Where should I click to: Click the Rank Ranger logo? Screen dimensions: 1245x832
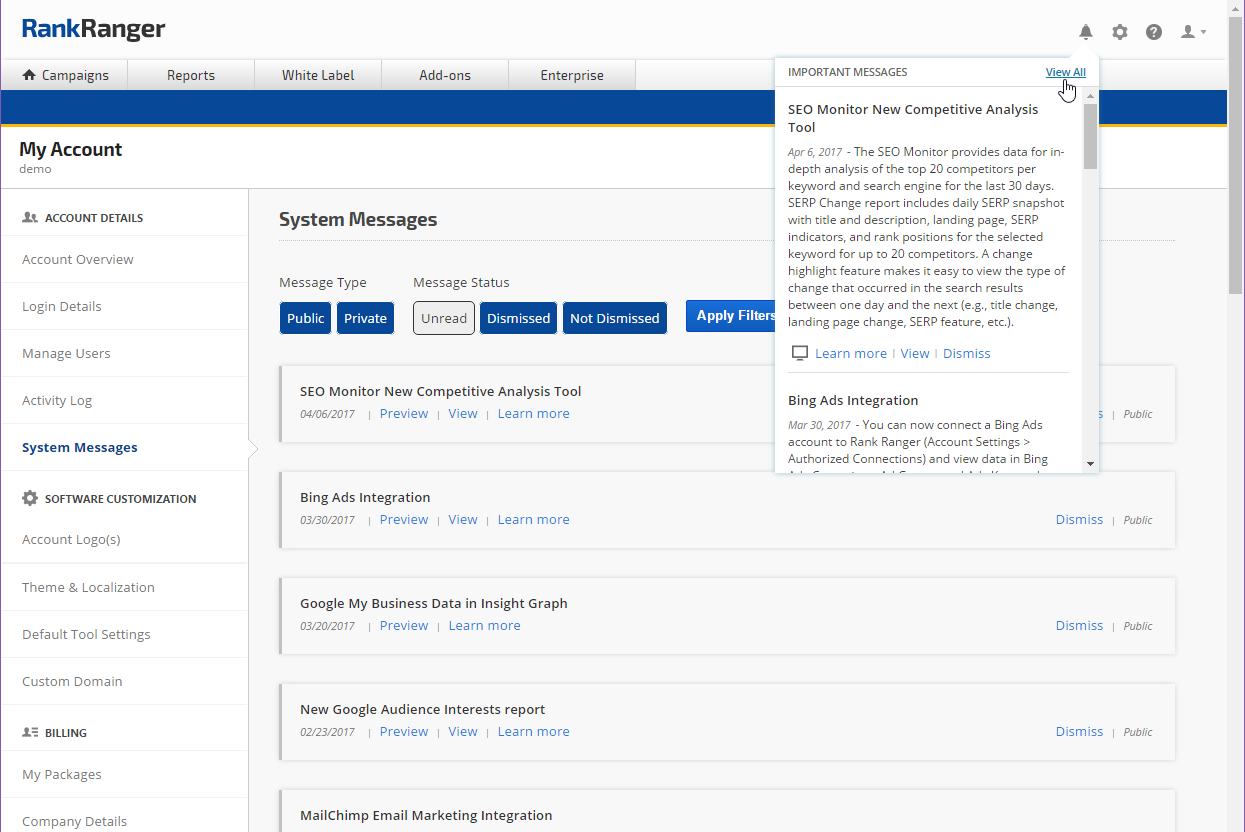click(94, 29)
